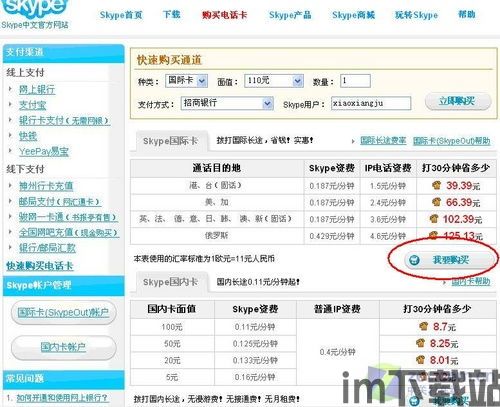
Task: Click the 0.429元/分钟 Skype rate cell
Action: [x=332, y=236]
